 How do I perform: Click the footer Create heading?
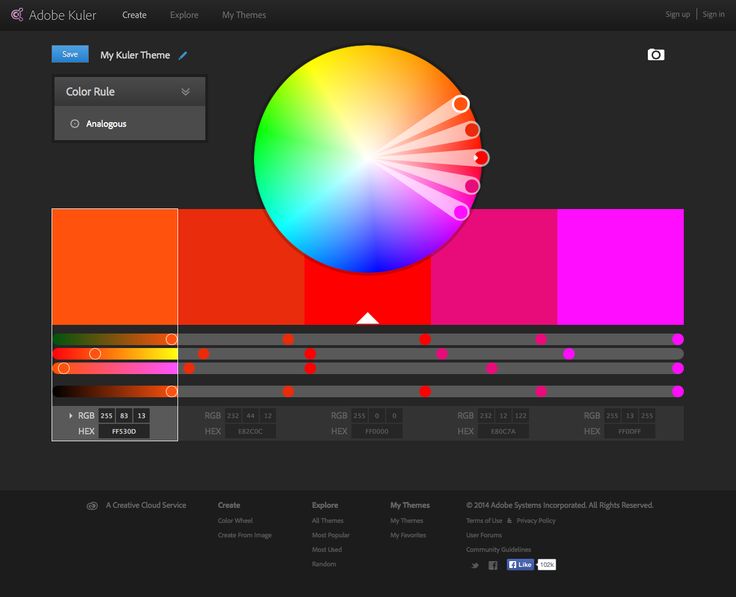229,505
